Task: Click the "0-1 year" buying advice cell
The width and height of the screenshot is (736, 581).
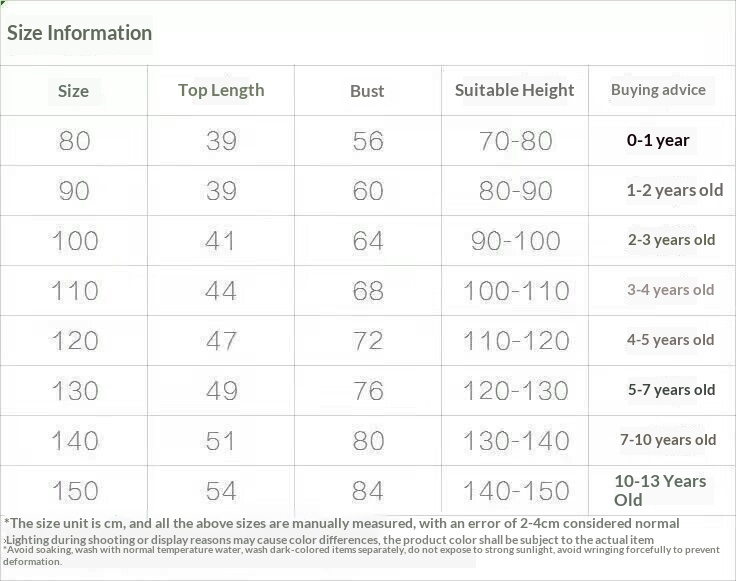Action: tap(658, 140)
